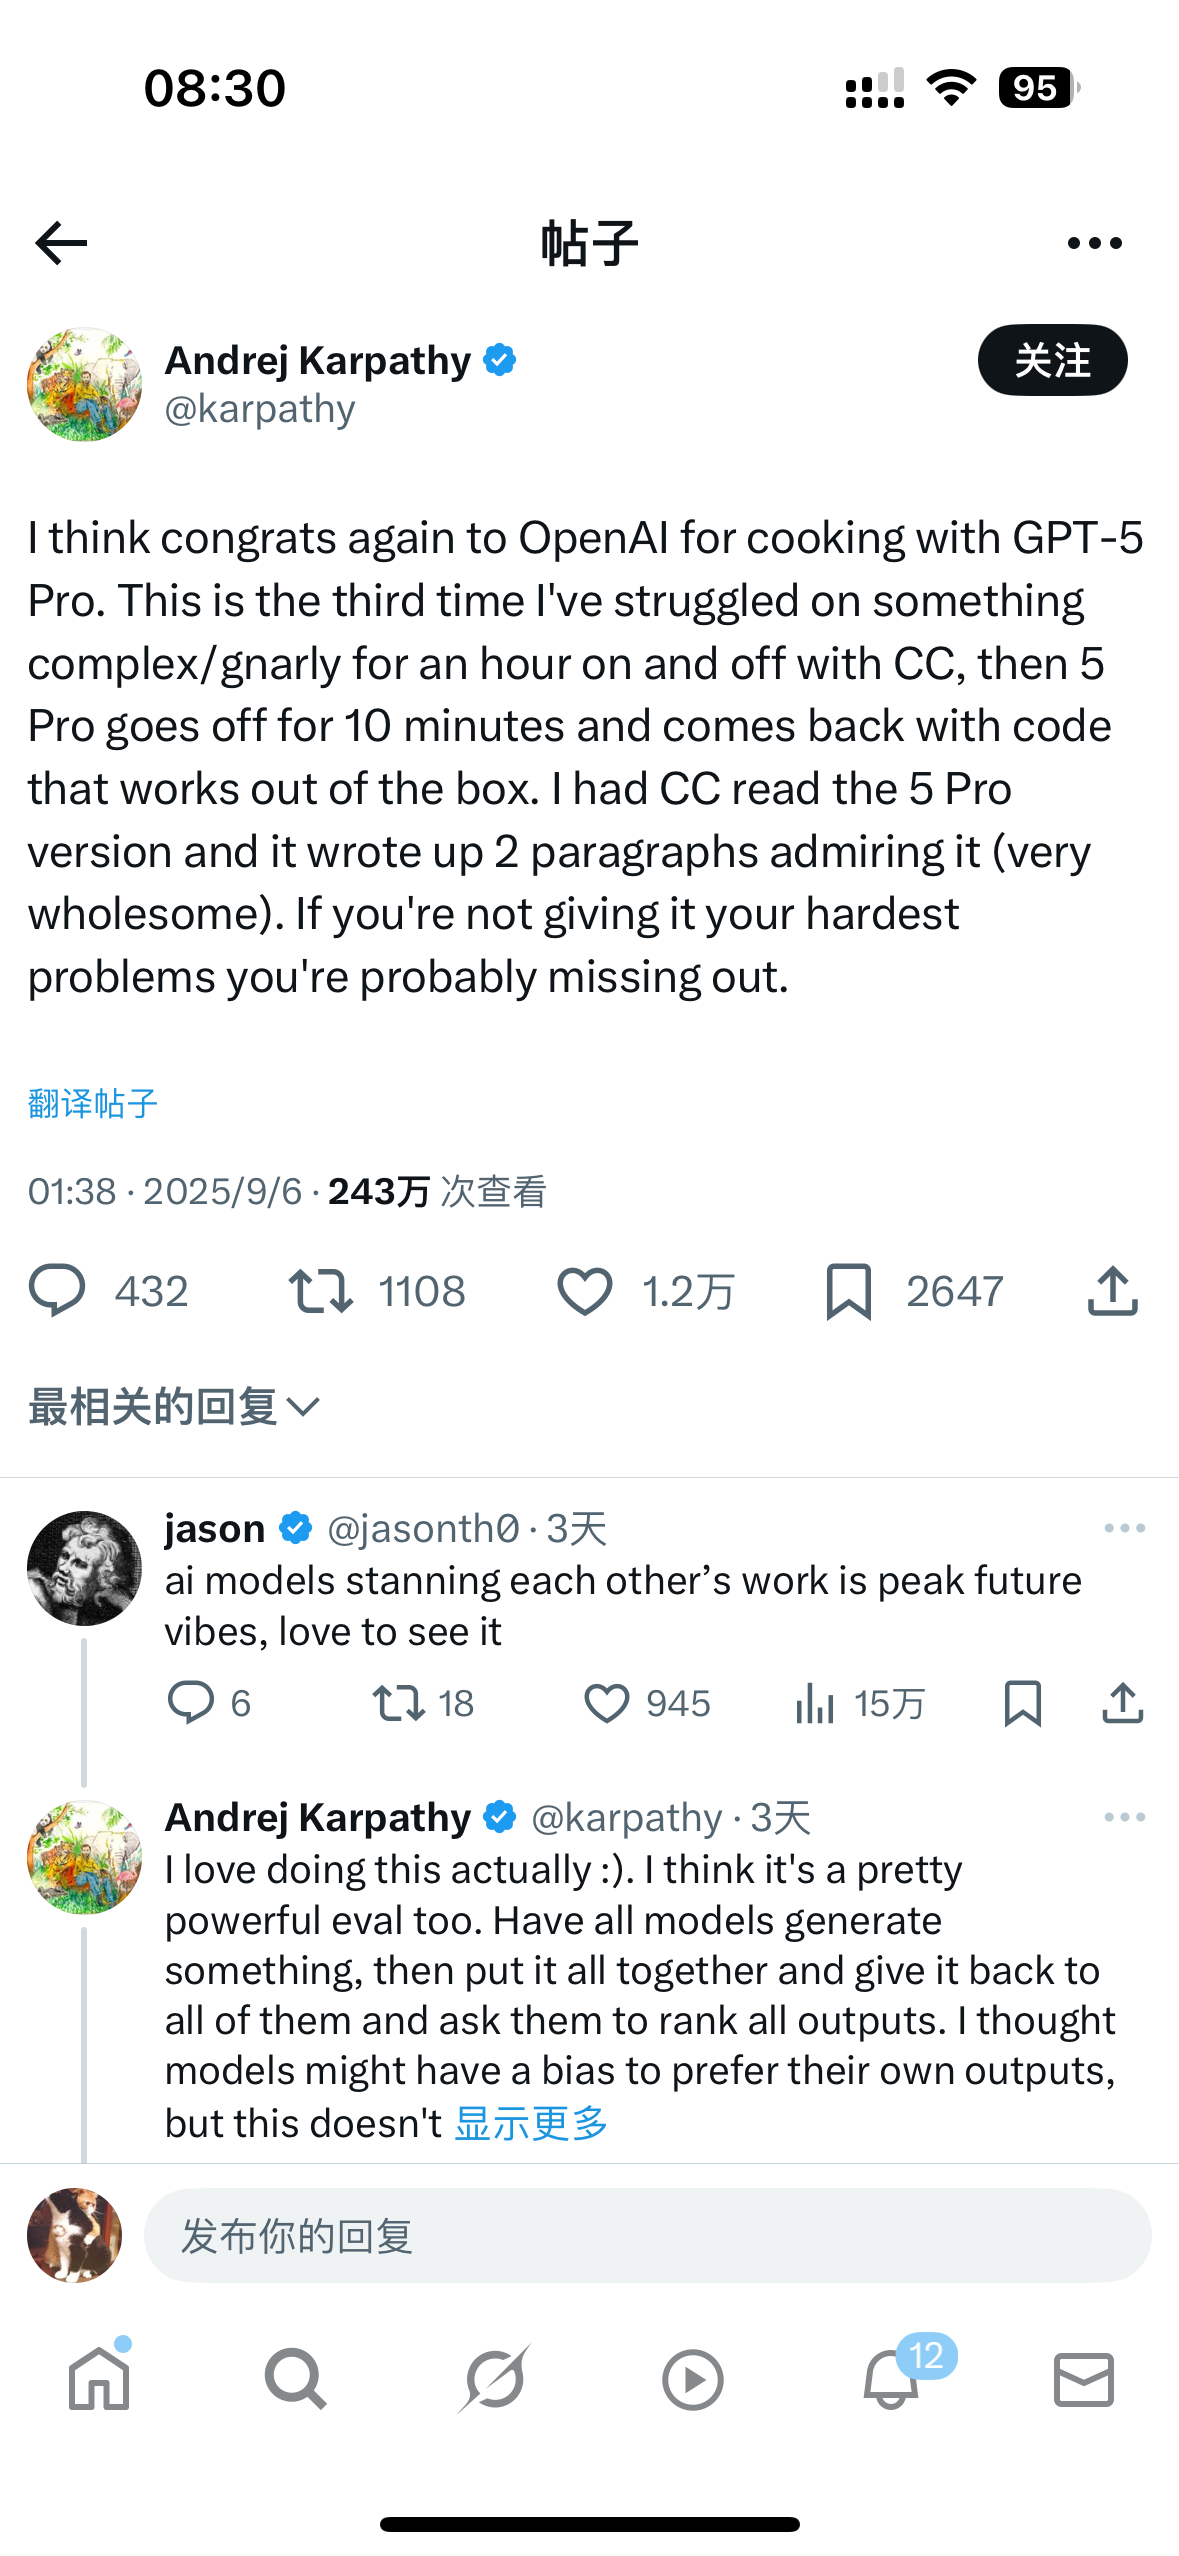
Task: Bookmark the main post with 2647 saves
Action: pos(849,1291)
